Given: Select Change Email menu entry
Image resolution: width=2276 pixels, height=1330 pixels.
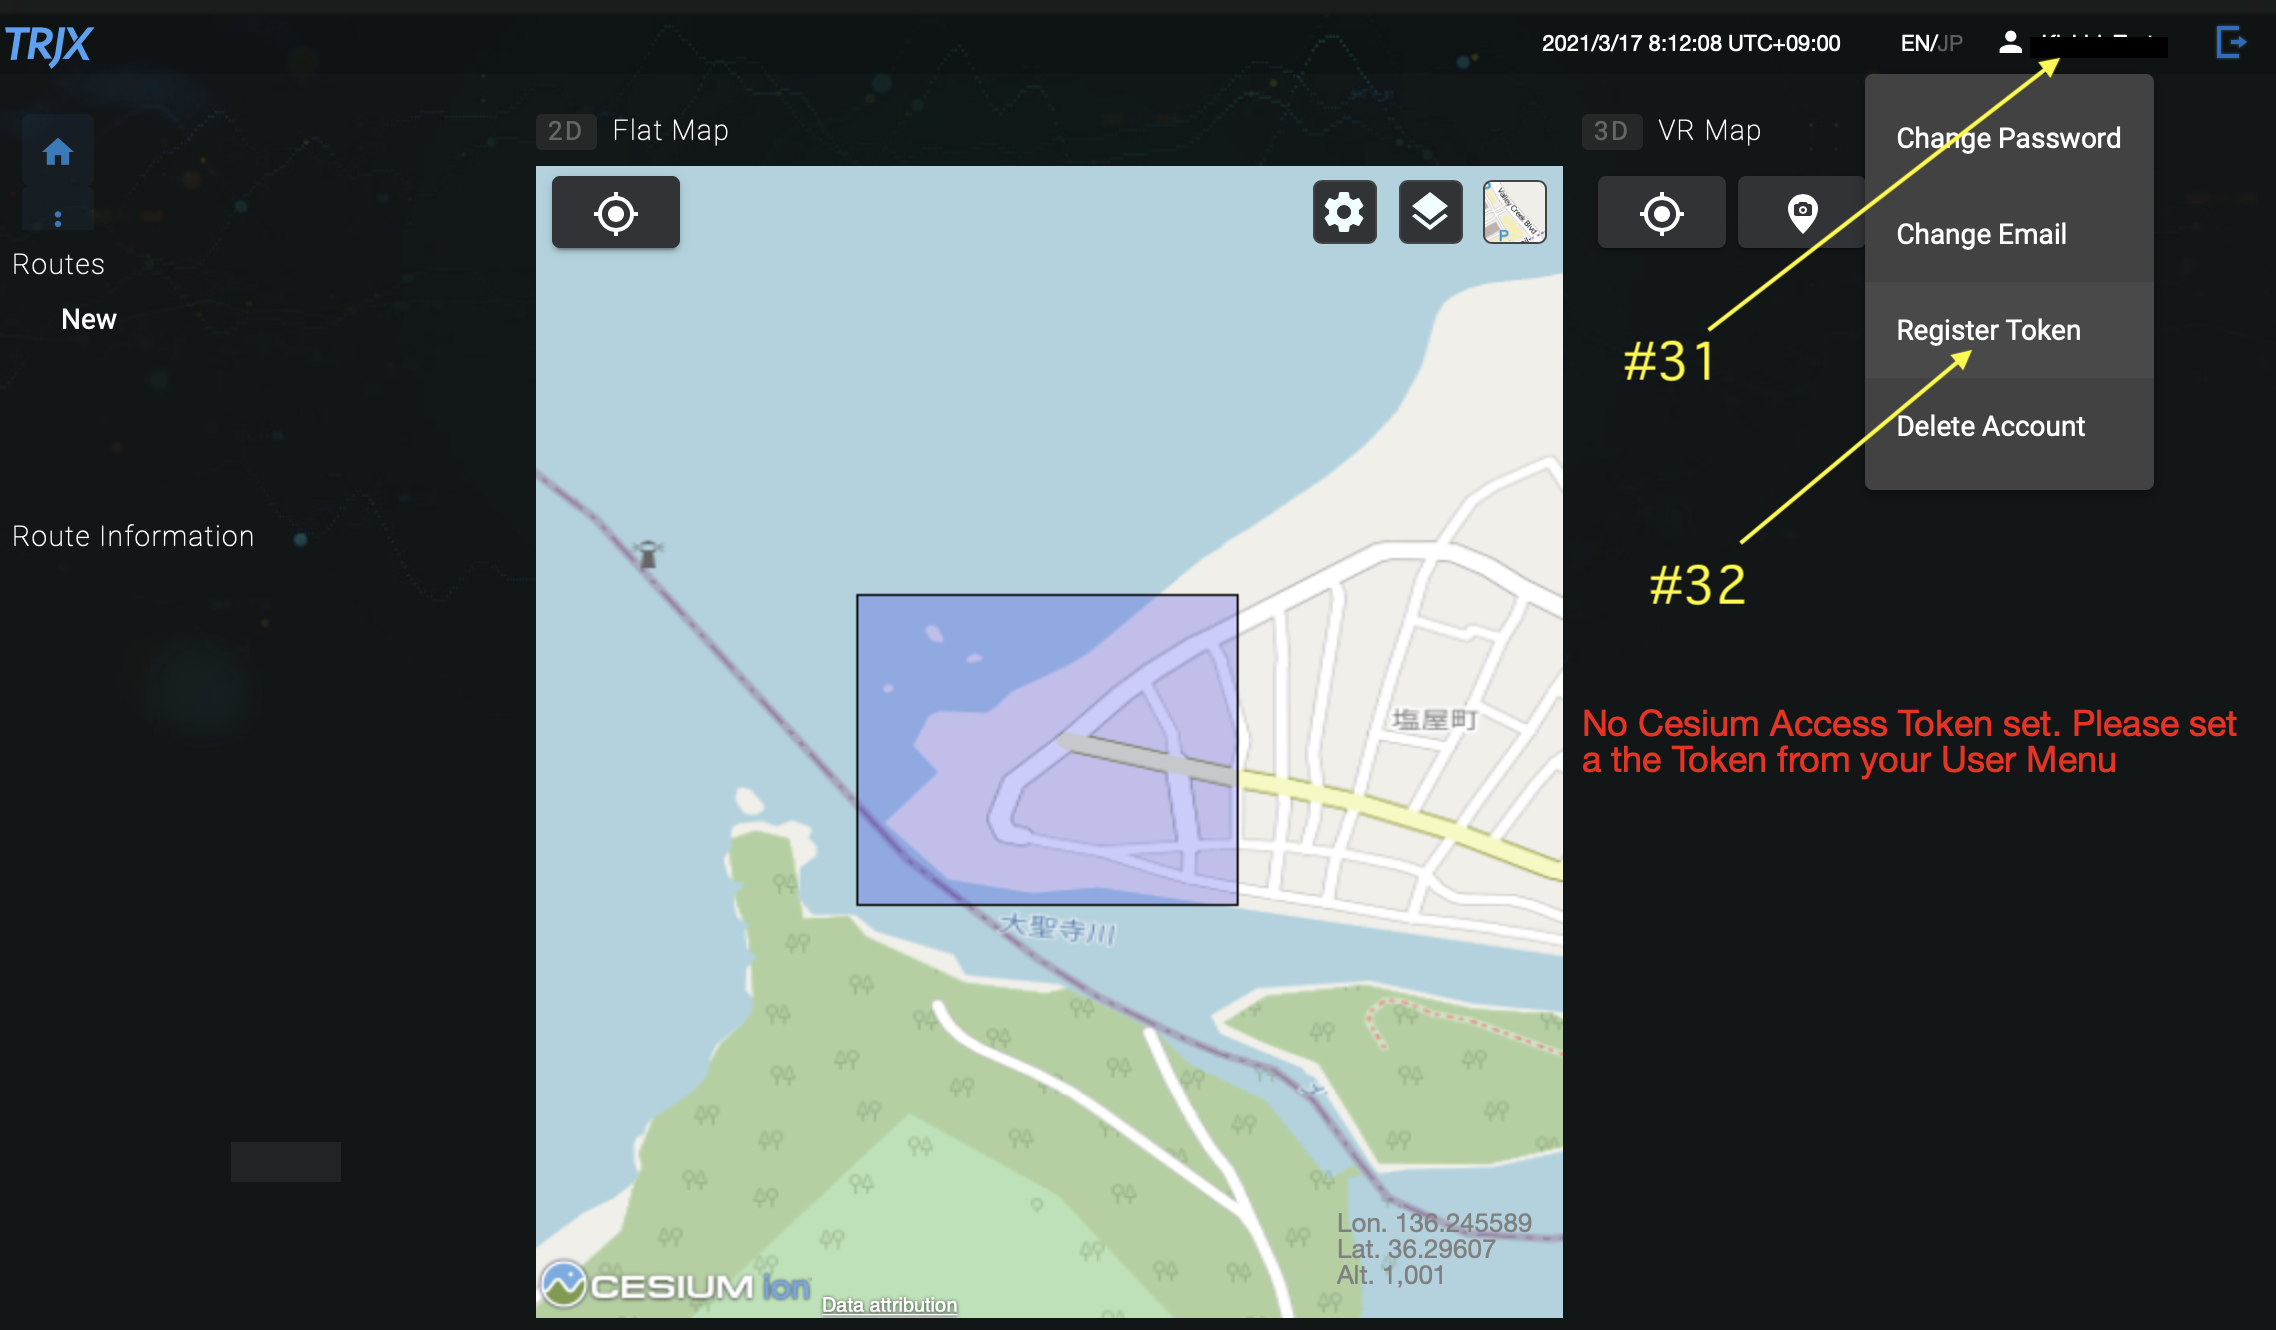Looking at the screenshot, I should pos(1981,234).
